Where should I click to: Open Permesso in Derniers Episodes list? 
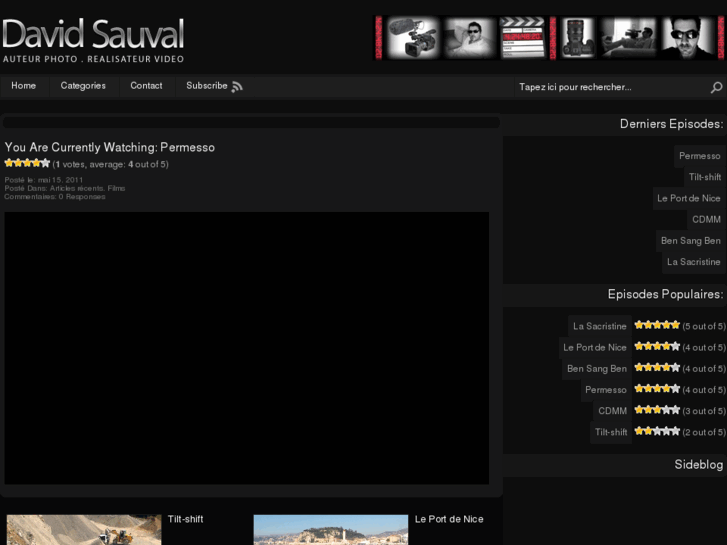click(700, 156)
